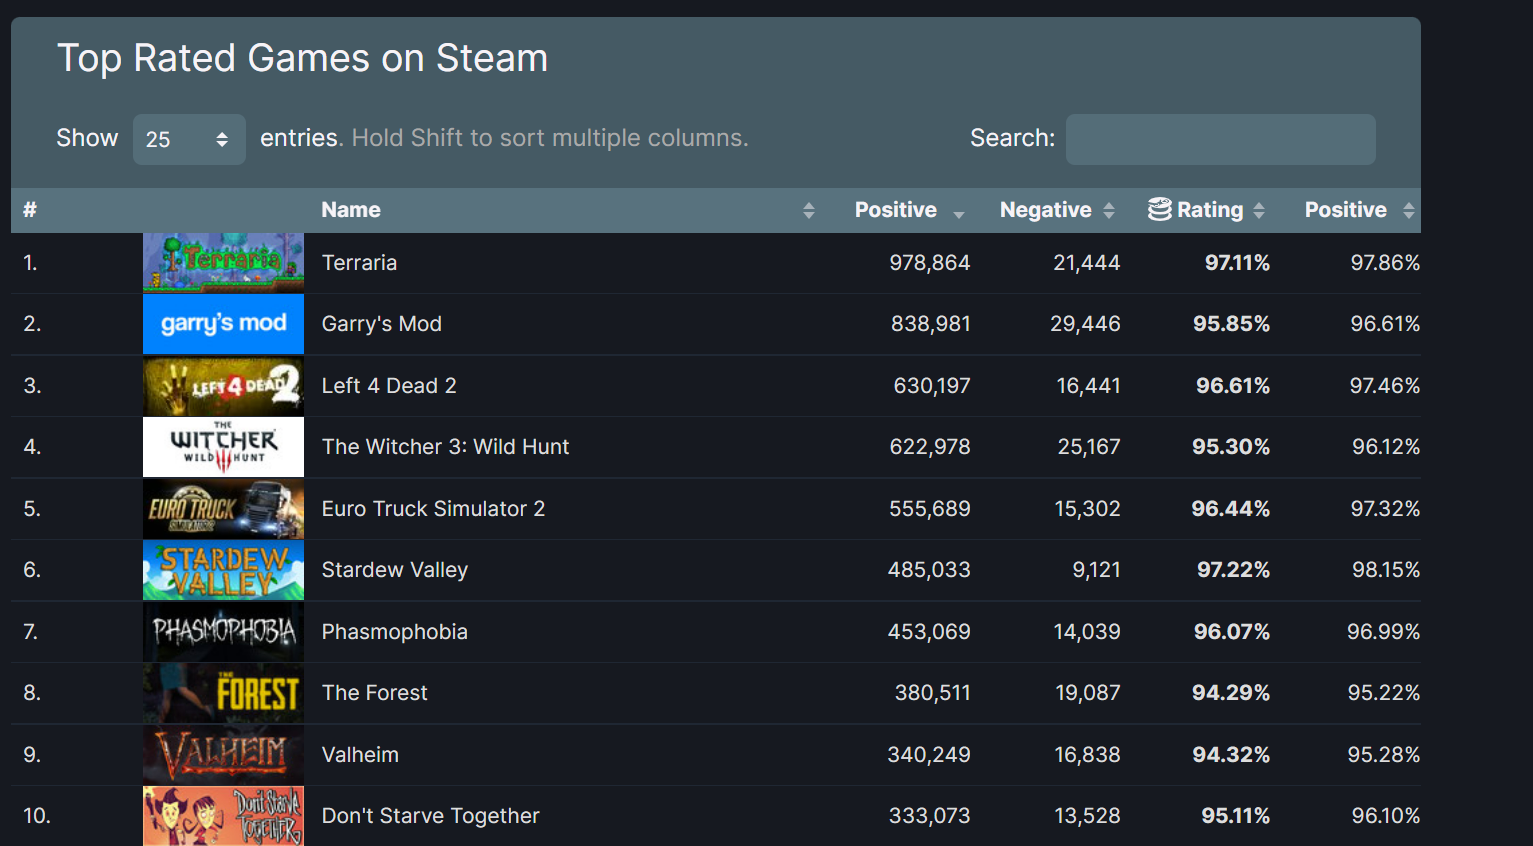Click the coins icon beside Rating header

pos(1160,210)
